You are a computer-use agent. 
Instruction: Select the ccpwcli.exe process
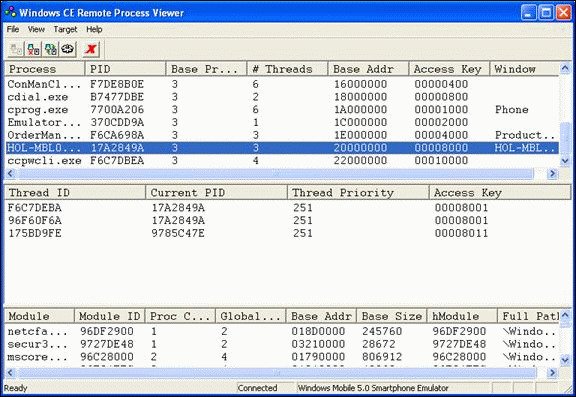(282, 160)
